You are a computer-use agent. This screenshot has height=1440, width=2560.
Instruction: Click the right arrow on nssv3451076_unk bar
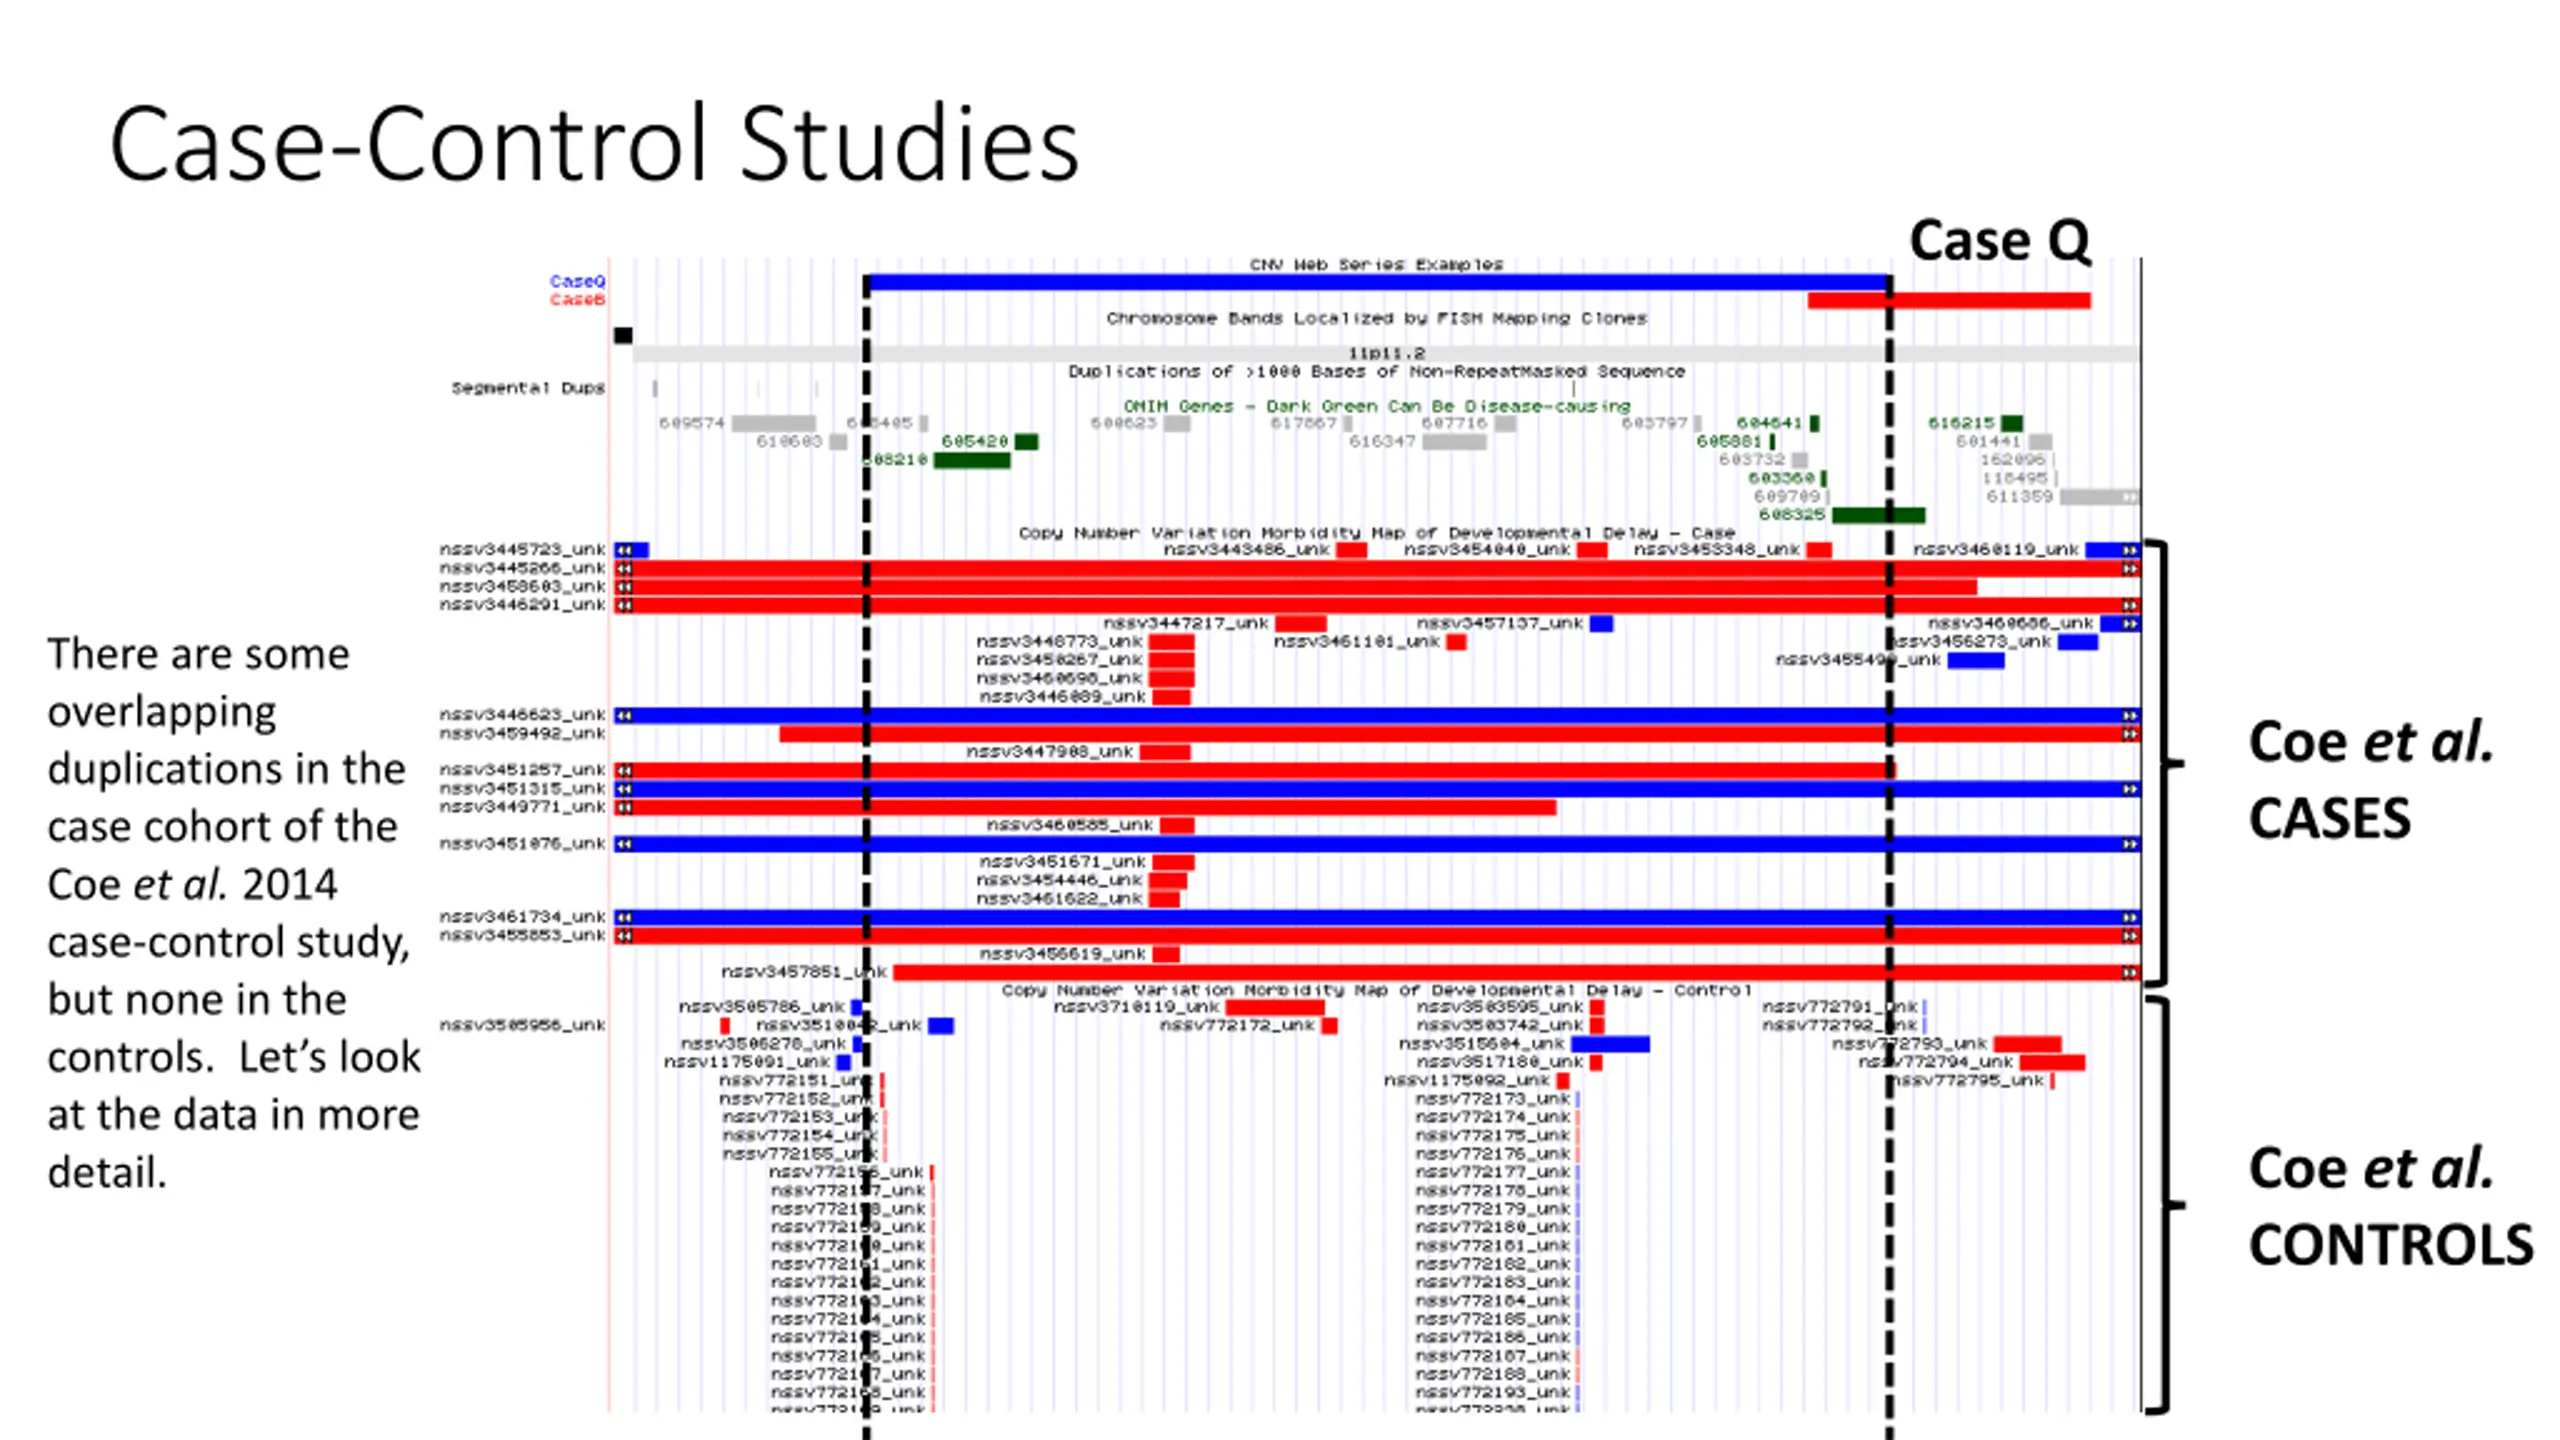tap(2129, 844)
